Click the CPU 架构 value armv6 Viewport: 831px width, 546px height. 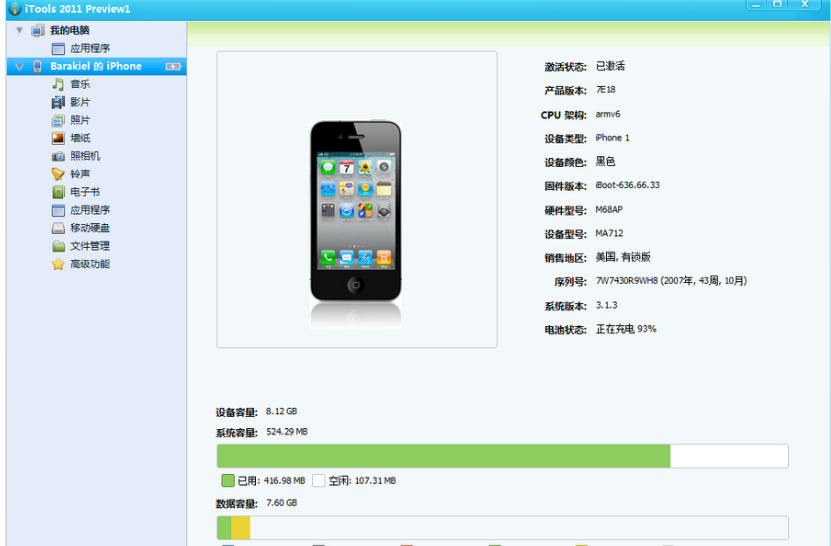608,114
